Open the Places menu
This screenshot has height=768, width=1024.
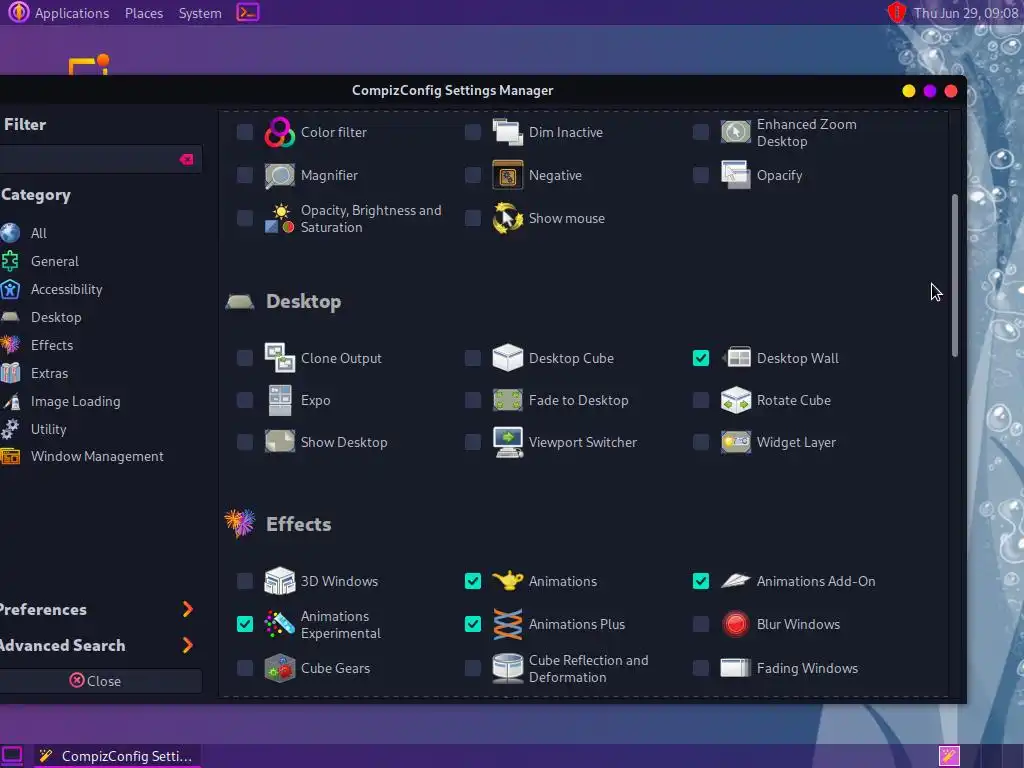(x=144, y=13)
